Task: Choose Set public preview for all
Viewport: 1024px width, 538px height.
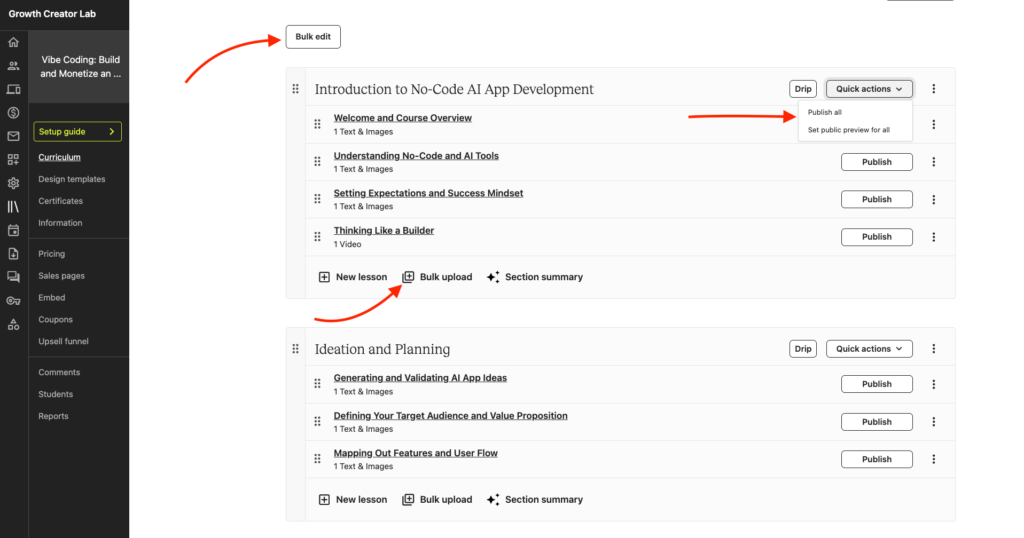Action: coord(848,130)
